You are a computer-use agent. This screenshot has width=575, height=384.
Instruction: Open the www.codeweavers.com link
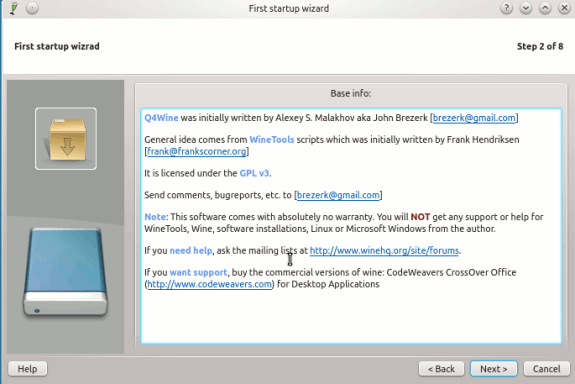(209, 284)
